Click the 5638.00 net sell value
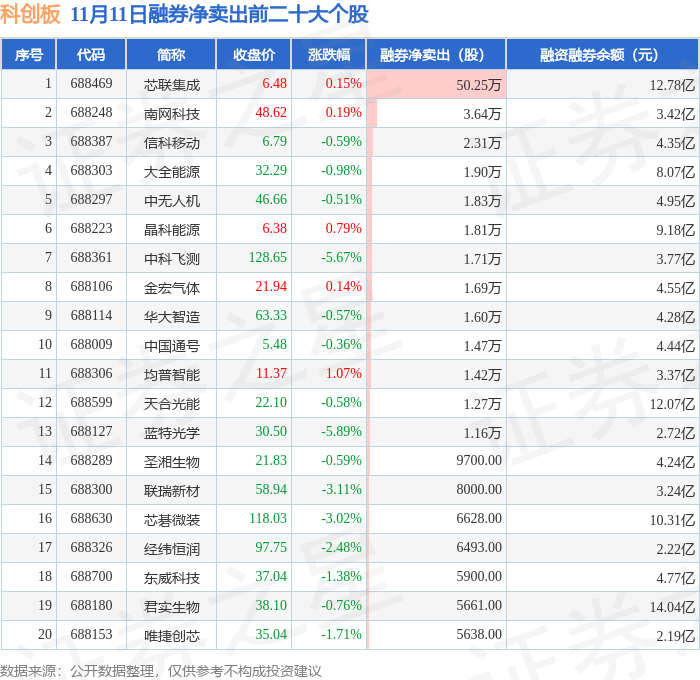The width and height of the screenshot is (700, 680). pyautogui.click(x=479, y=635)
